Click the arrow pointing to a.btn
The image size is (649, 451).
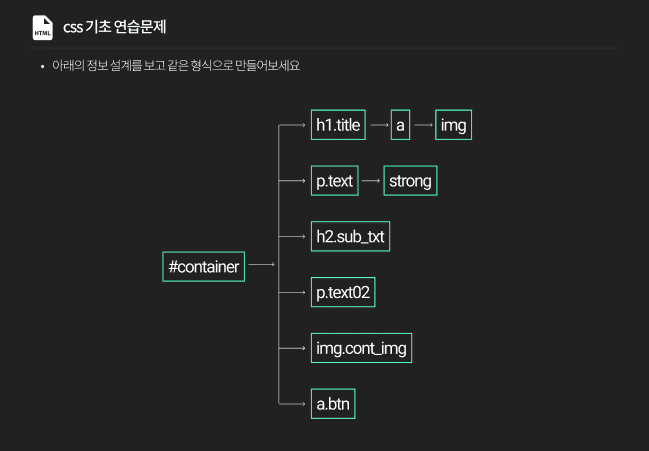coord(294,405)
